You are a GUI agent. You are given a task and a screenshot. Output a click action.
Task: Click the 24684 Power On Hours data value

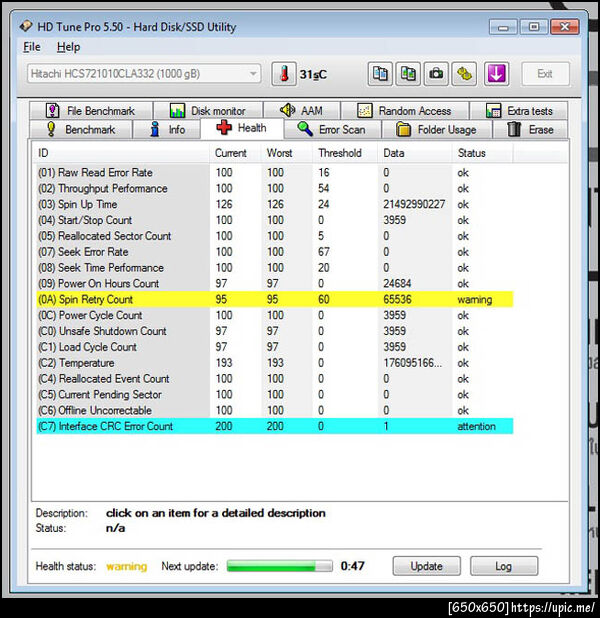tap(397, 283)
